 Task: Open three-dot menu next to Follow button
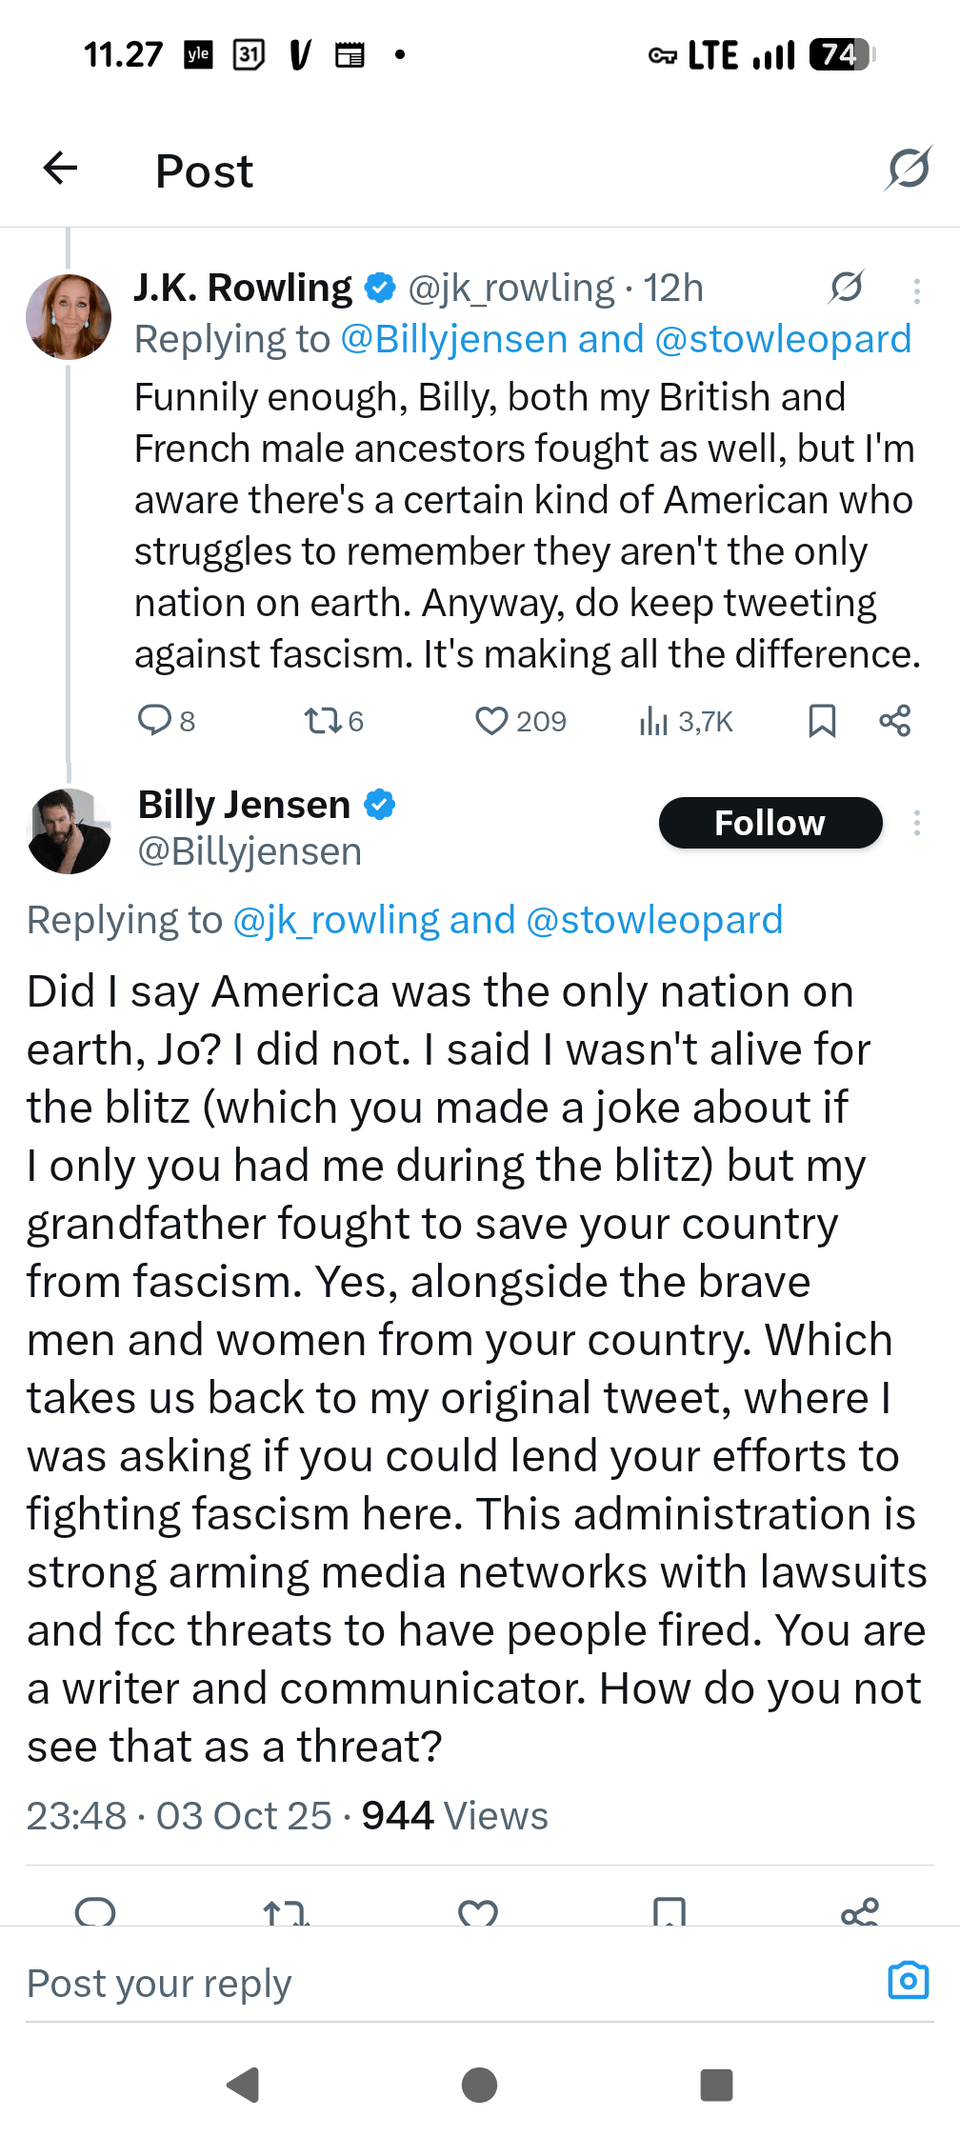(916, 823)
